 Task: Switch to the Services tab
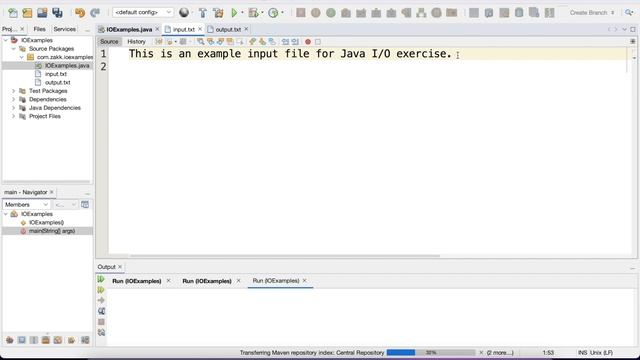[64, 29]
